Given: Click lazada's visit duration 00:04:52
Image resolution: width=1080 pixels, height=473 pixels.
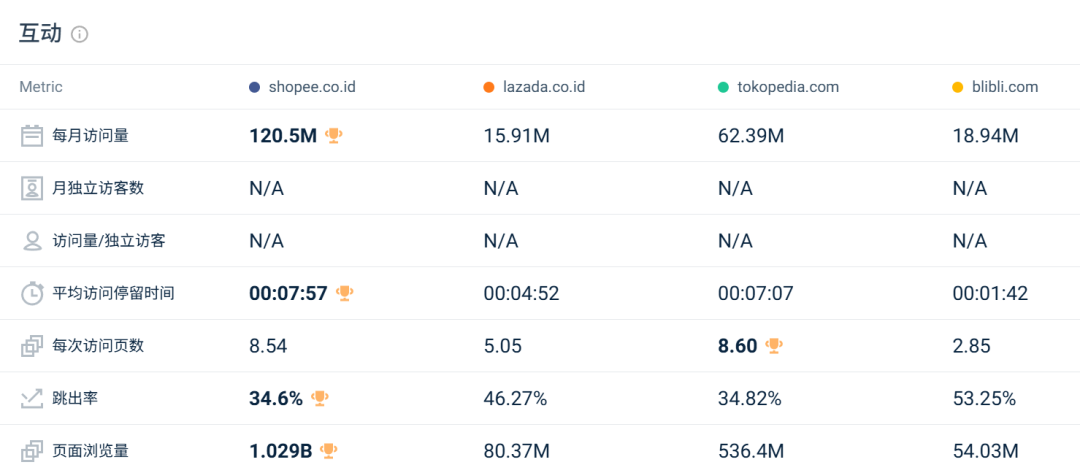Looking at the screenshot, I should 521,293.
